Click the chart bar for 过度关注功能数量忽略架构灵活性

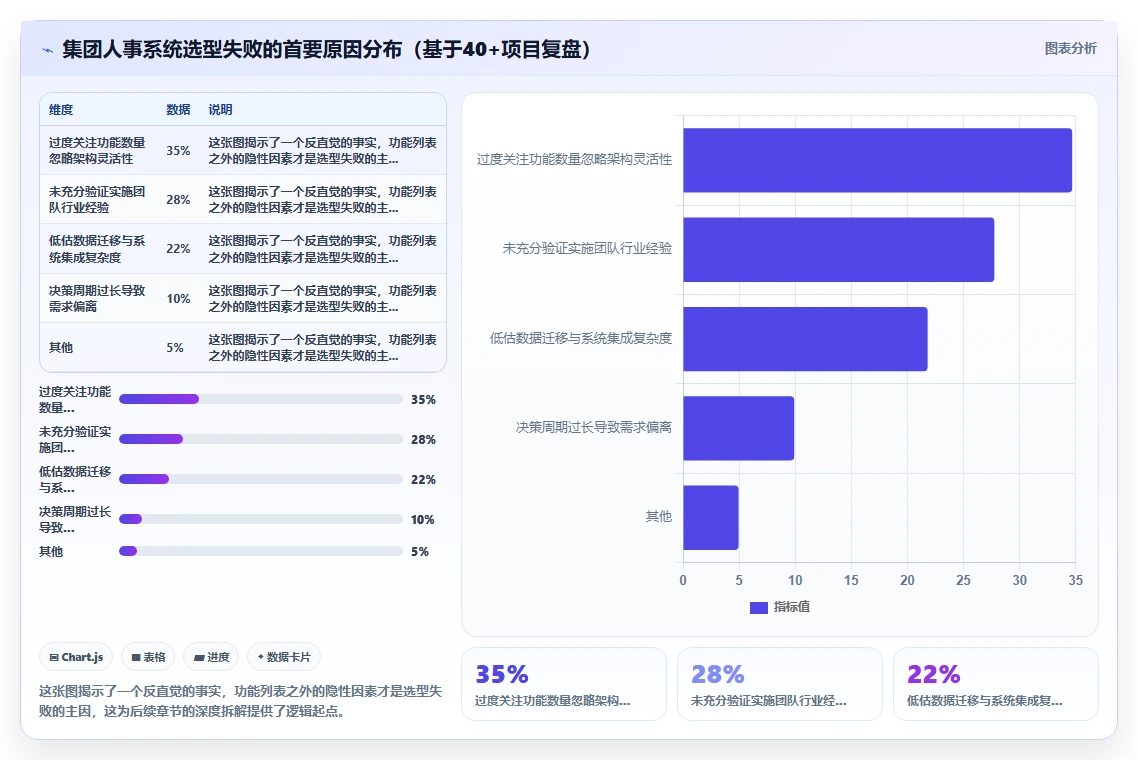[877, 160]
